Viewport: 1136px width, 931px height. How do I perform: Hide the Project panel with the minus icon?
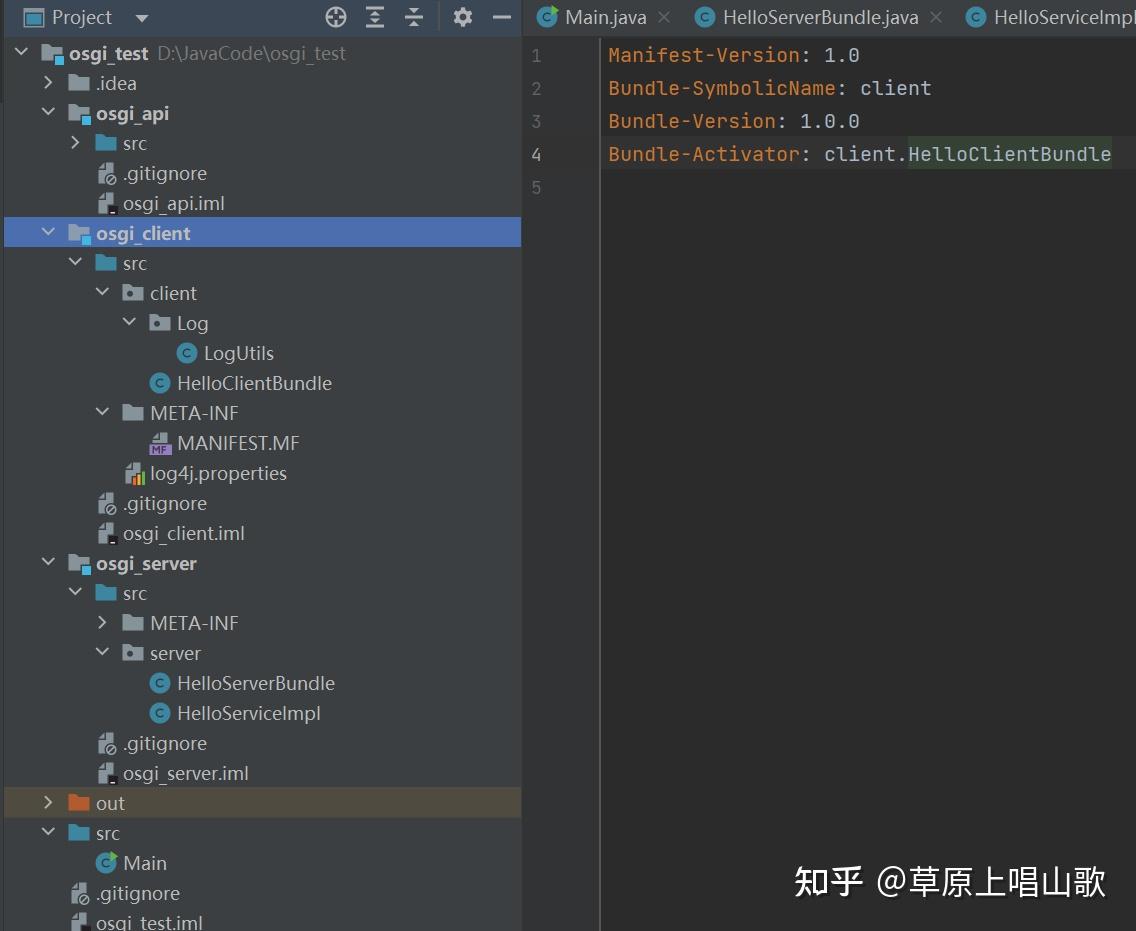tap(502, 17)
